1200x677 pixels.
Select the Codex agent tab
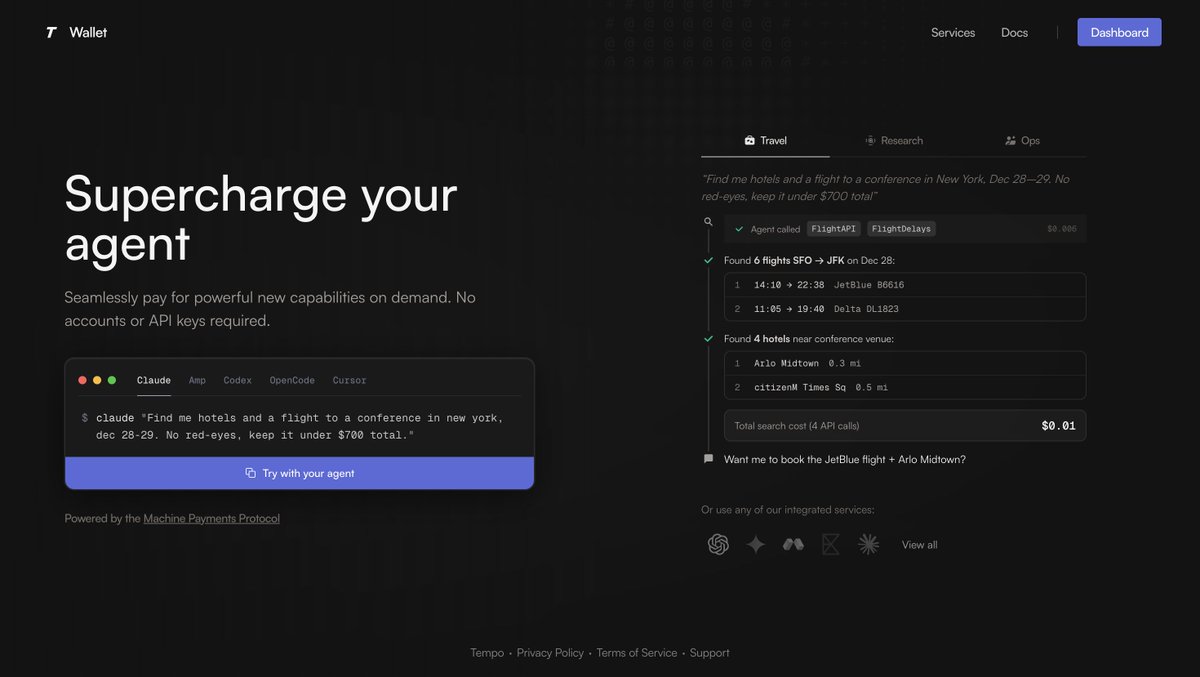coord(238,380)
